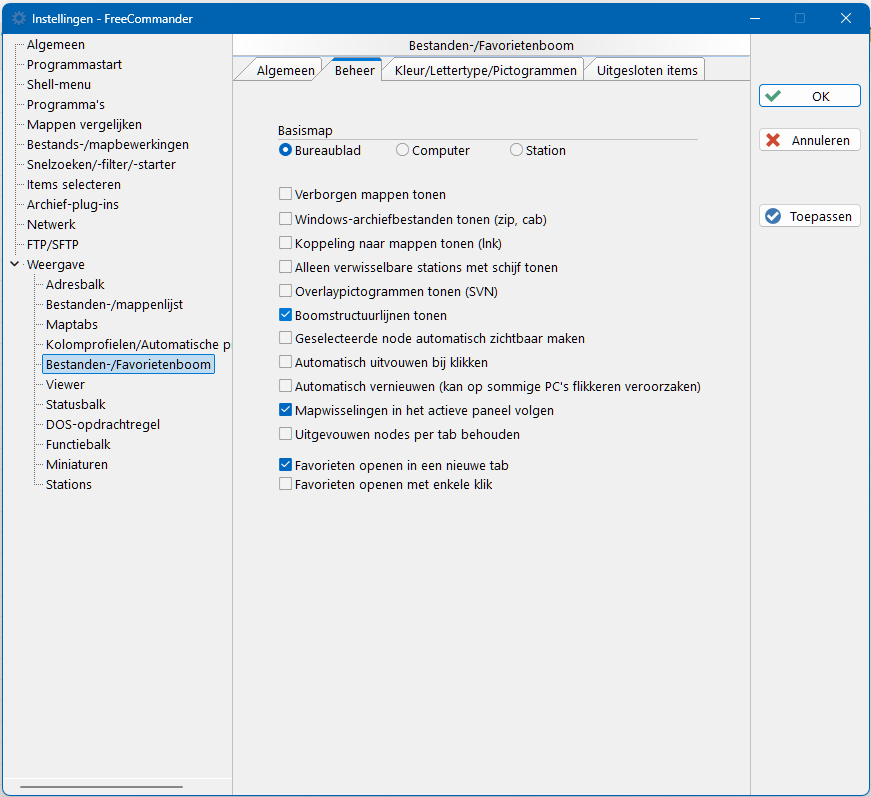The height and width of the screenshot is (797, 871).
Task: Close the Instellingen window
Action: coord(845,18)
